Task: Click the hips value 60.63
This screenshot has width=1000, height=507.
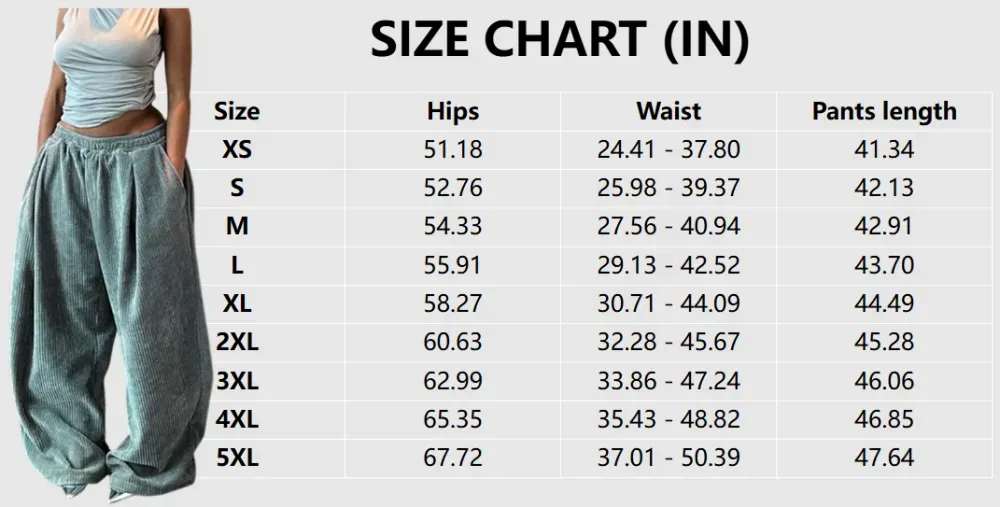Action: click(x=453, y=342)
